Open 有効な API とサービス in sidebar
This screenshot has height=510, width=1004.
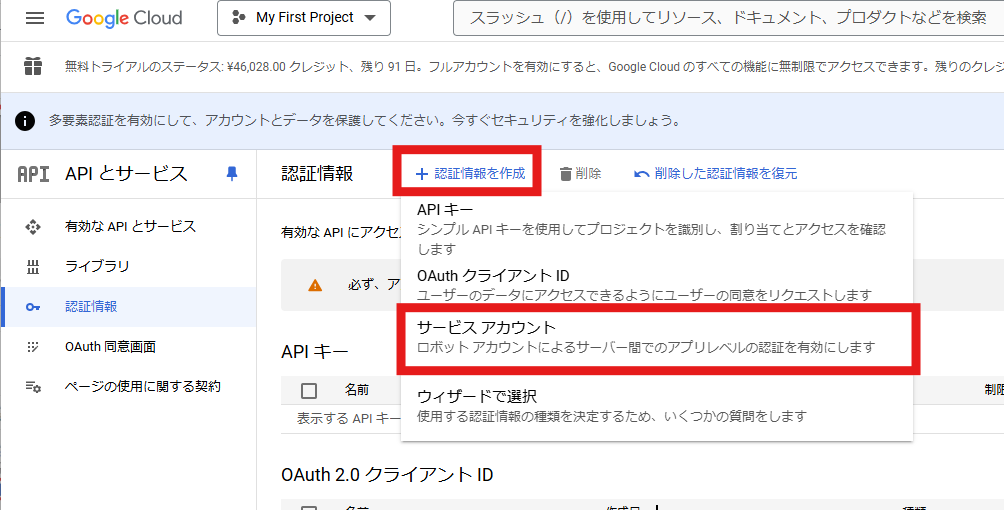129,226
